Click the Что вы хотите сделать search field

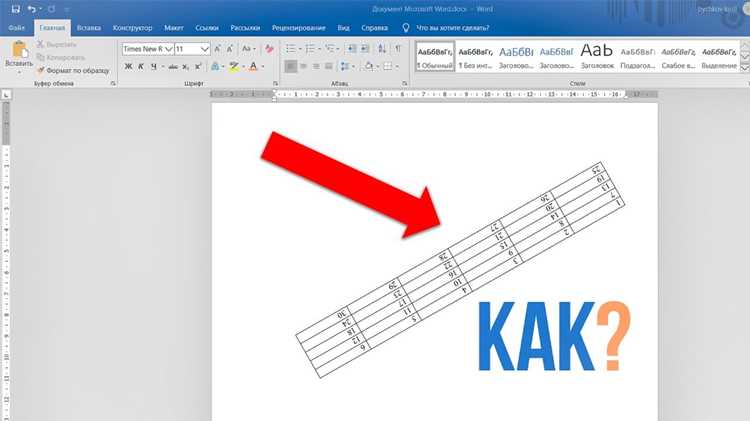[452, 28]
